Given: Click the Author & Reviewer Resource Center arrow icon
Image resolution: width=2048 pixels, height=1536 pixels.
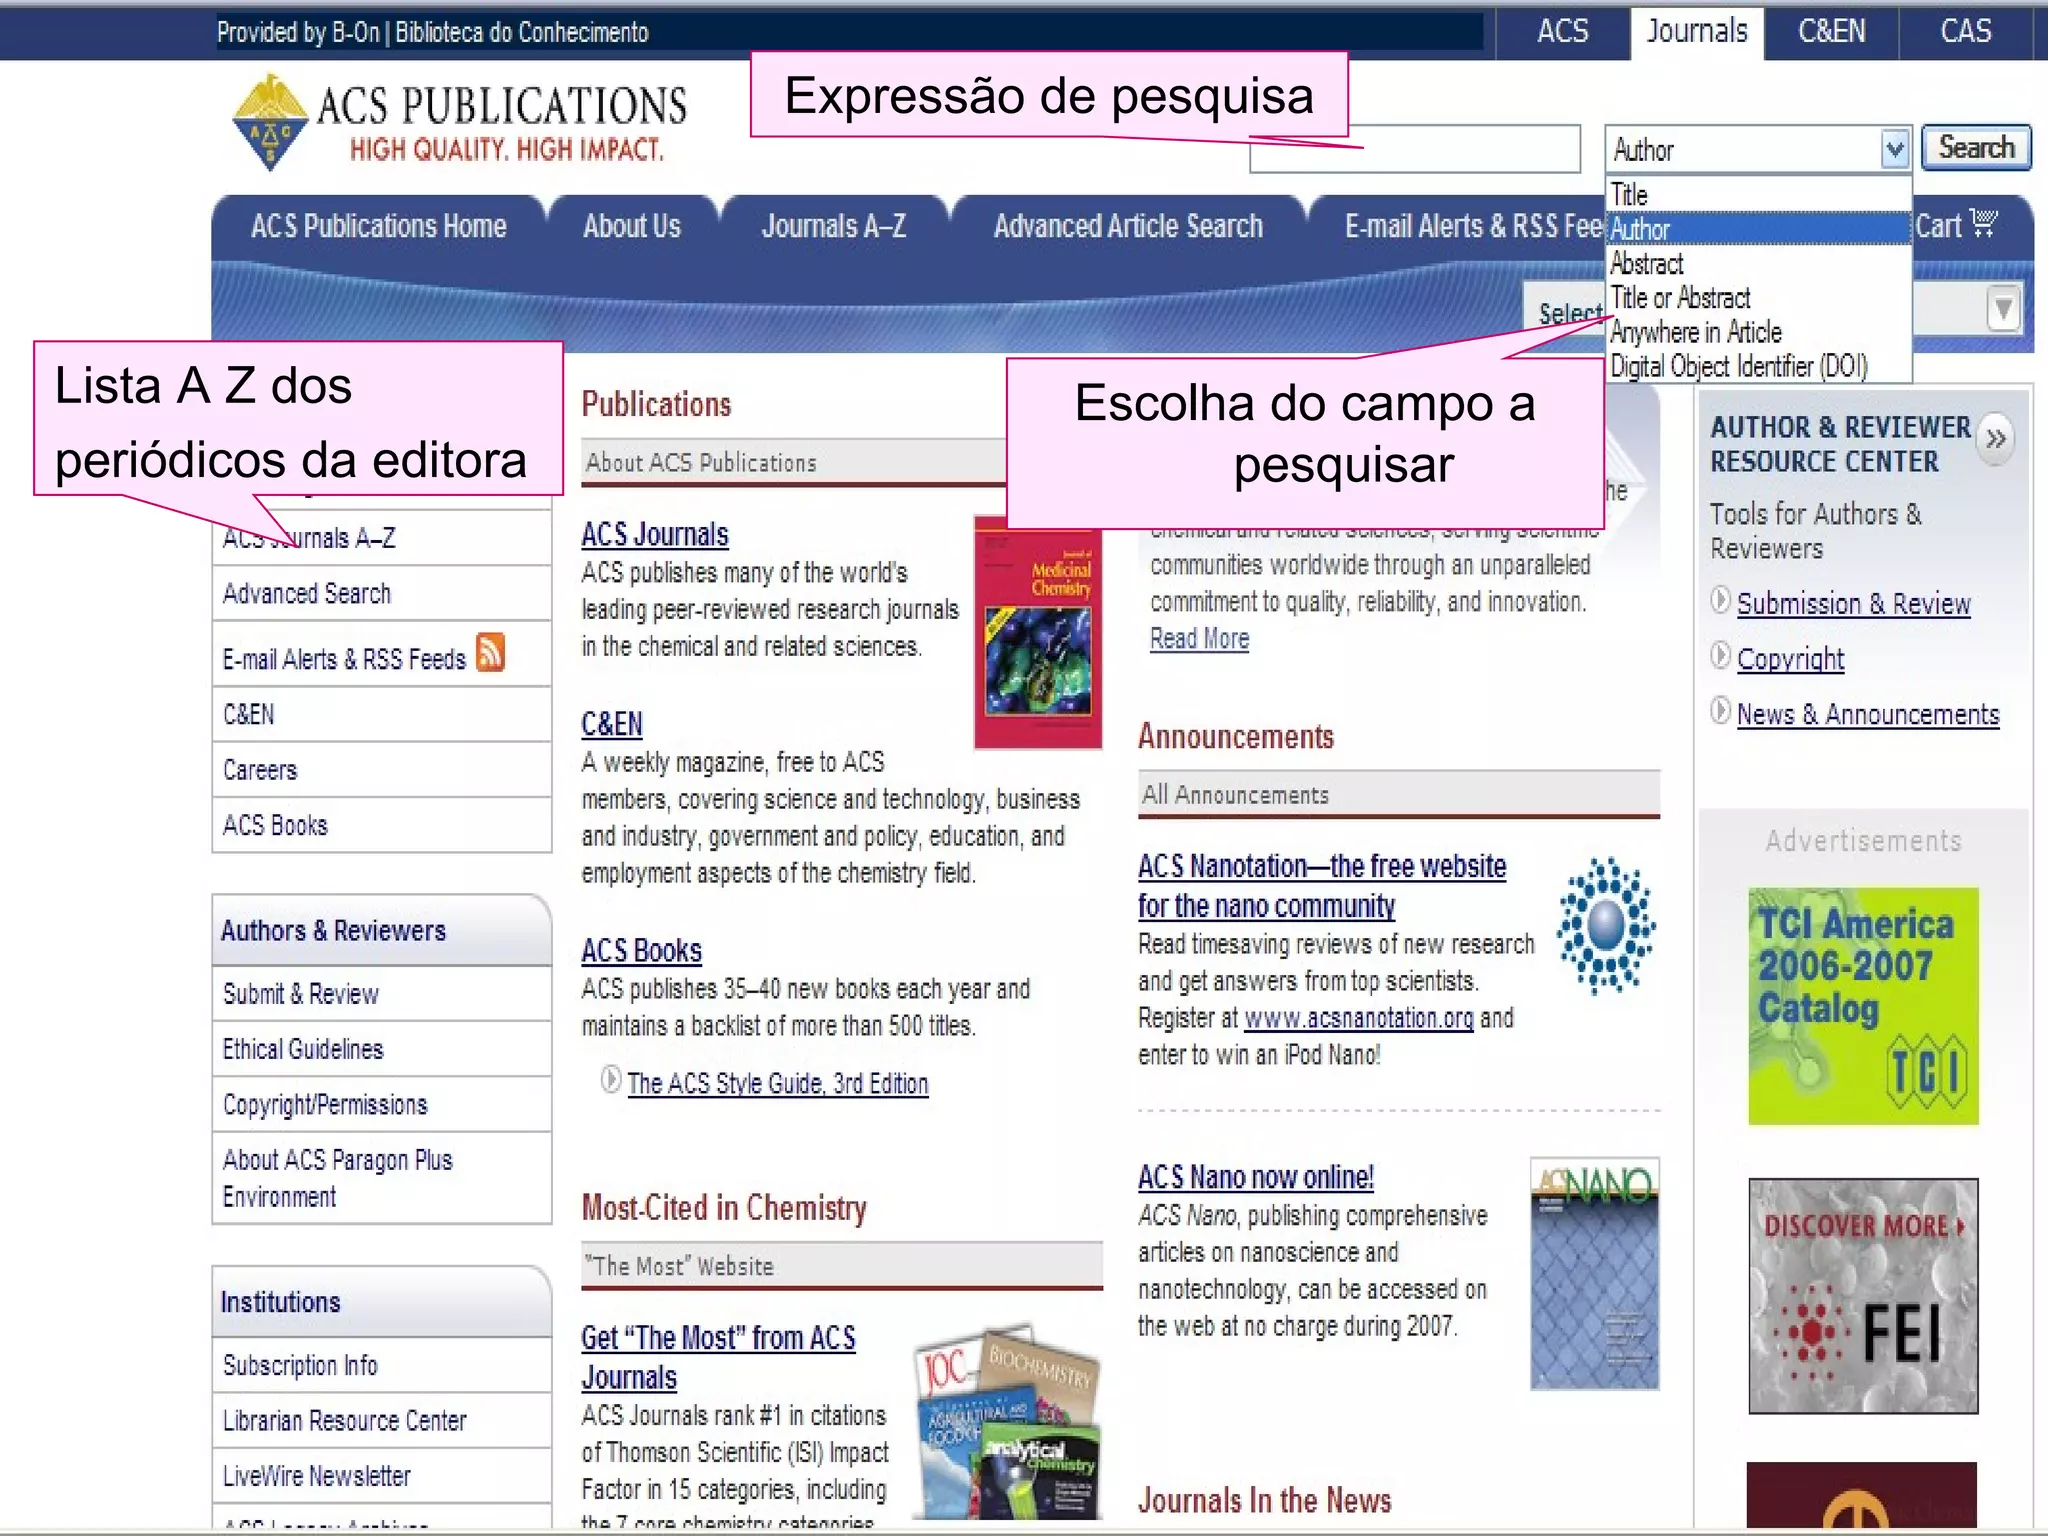Looking at the screenshot, I should (1995, 439).
